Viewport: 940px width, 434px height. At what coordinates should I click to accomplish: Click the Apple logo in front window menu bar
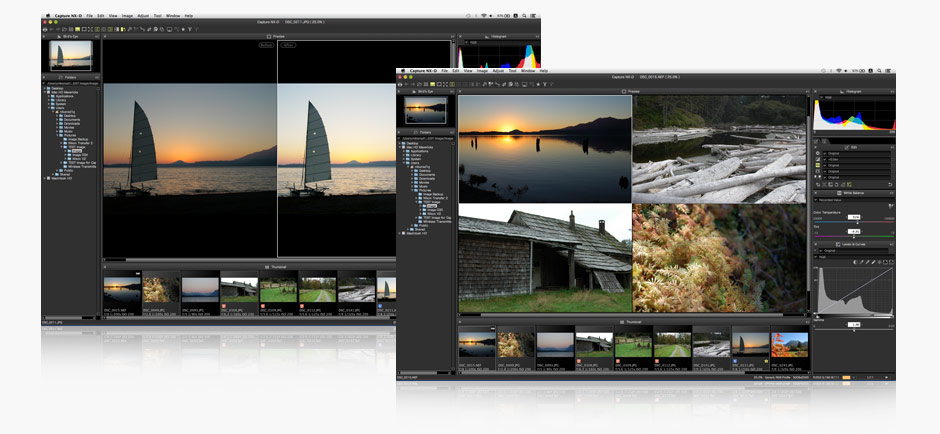400,71
